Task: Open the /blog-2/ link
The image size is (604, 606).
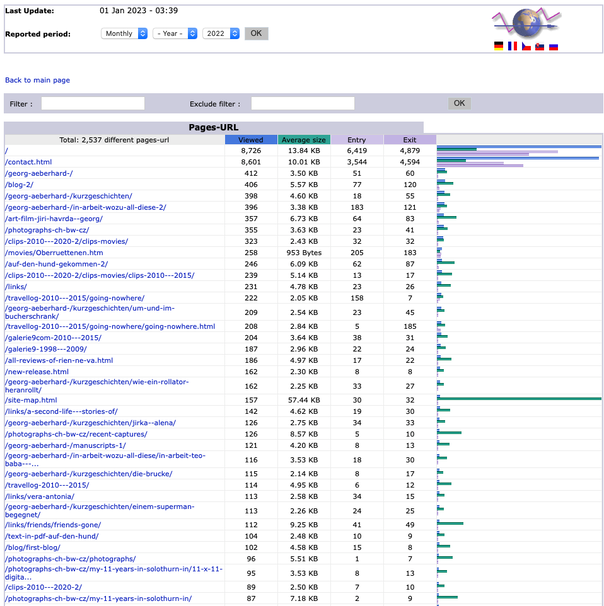Action: 19,185
